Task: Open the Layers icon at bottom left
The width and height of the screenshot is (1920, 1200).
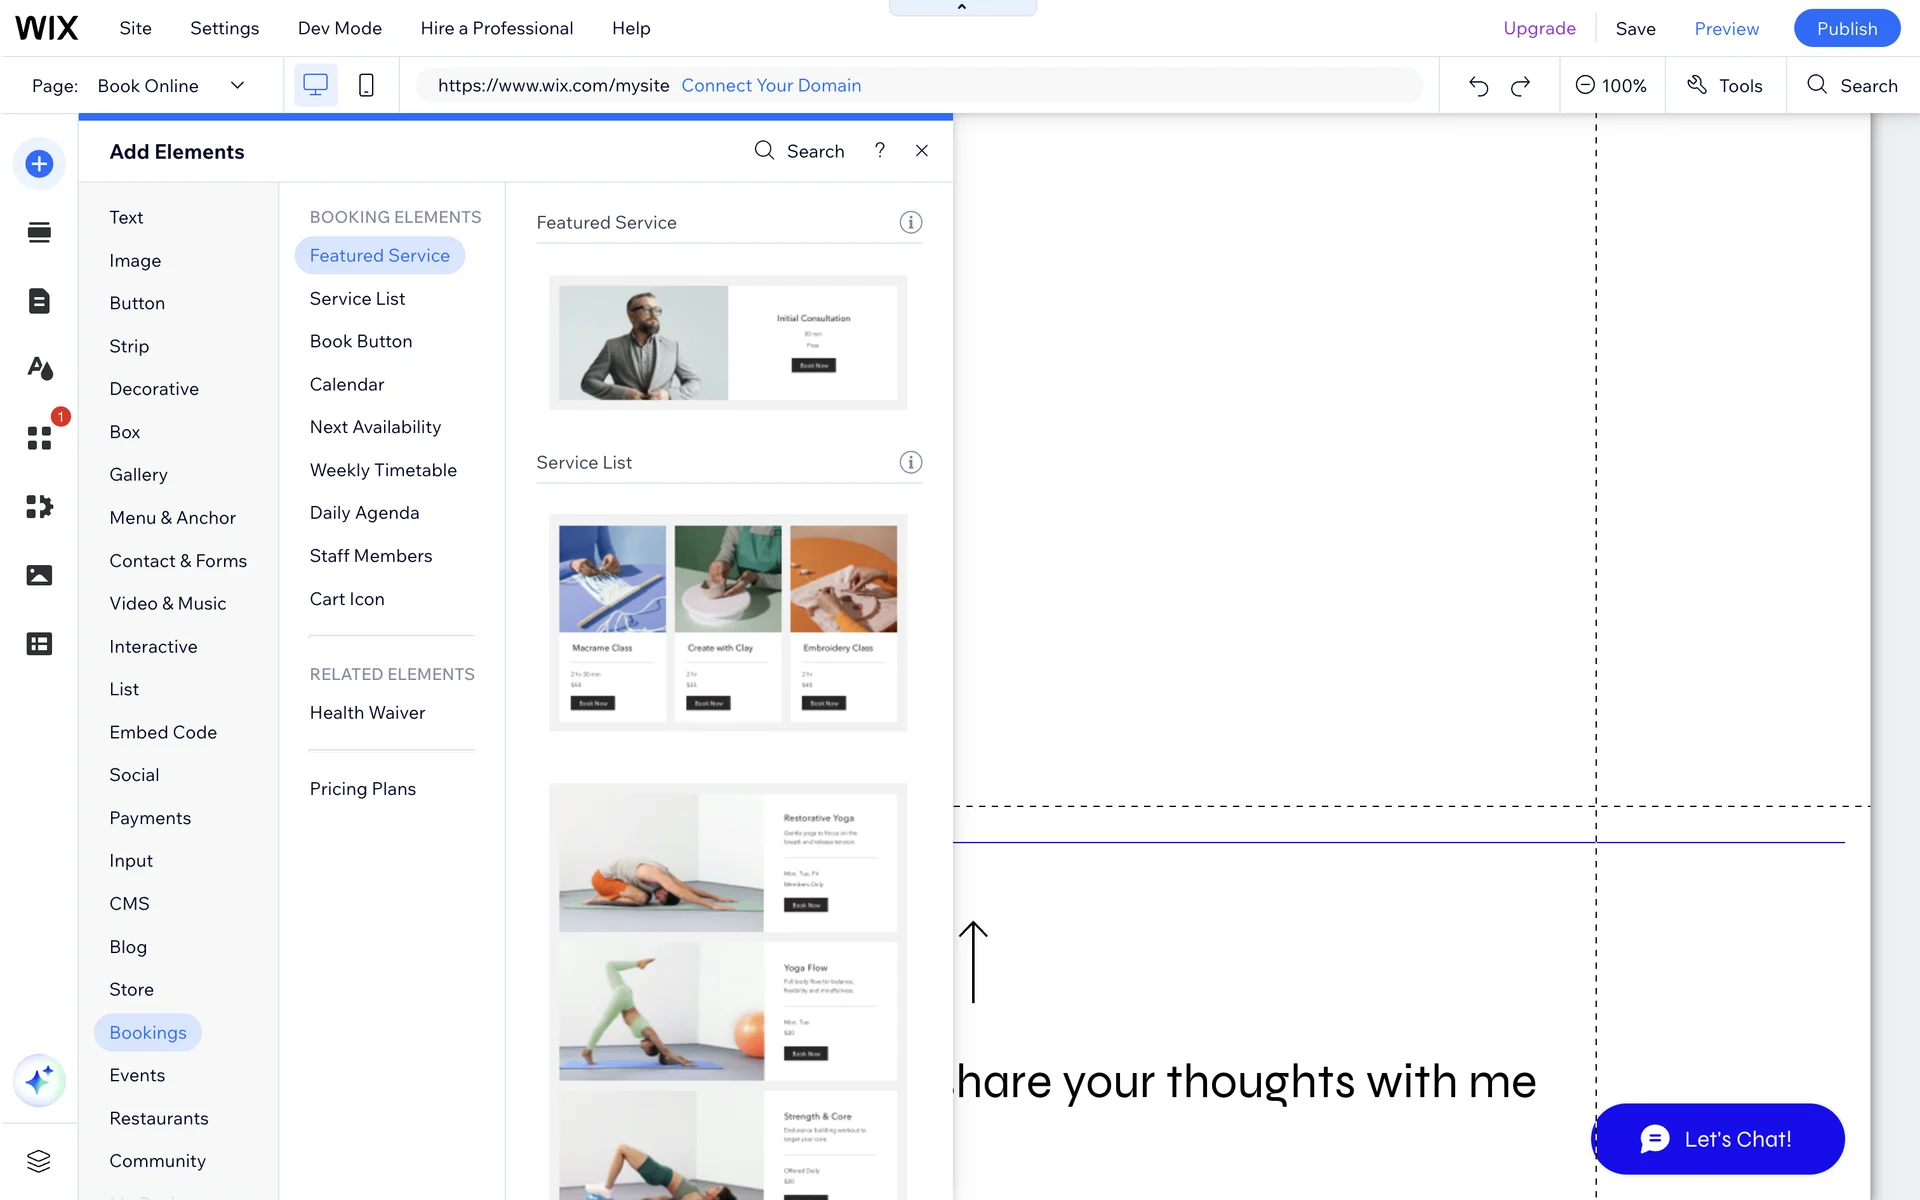Action: click(x=39, y=1161)
